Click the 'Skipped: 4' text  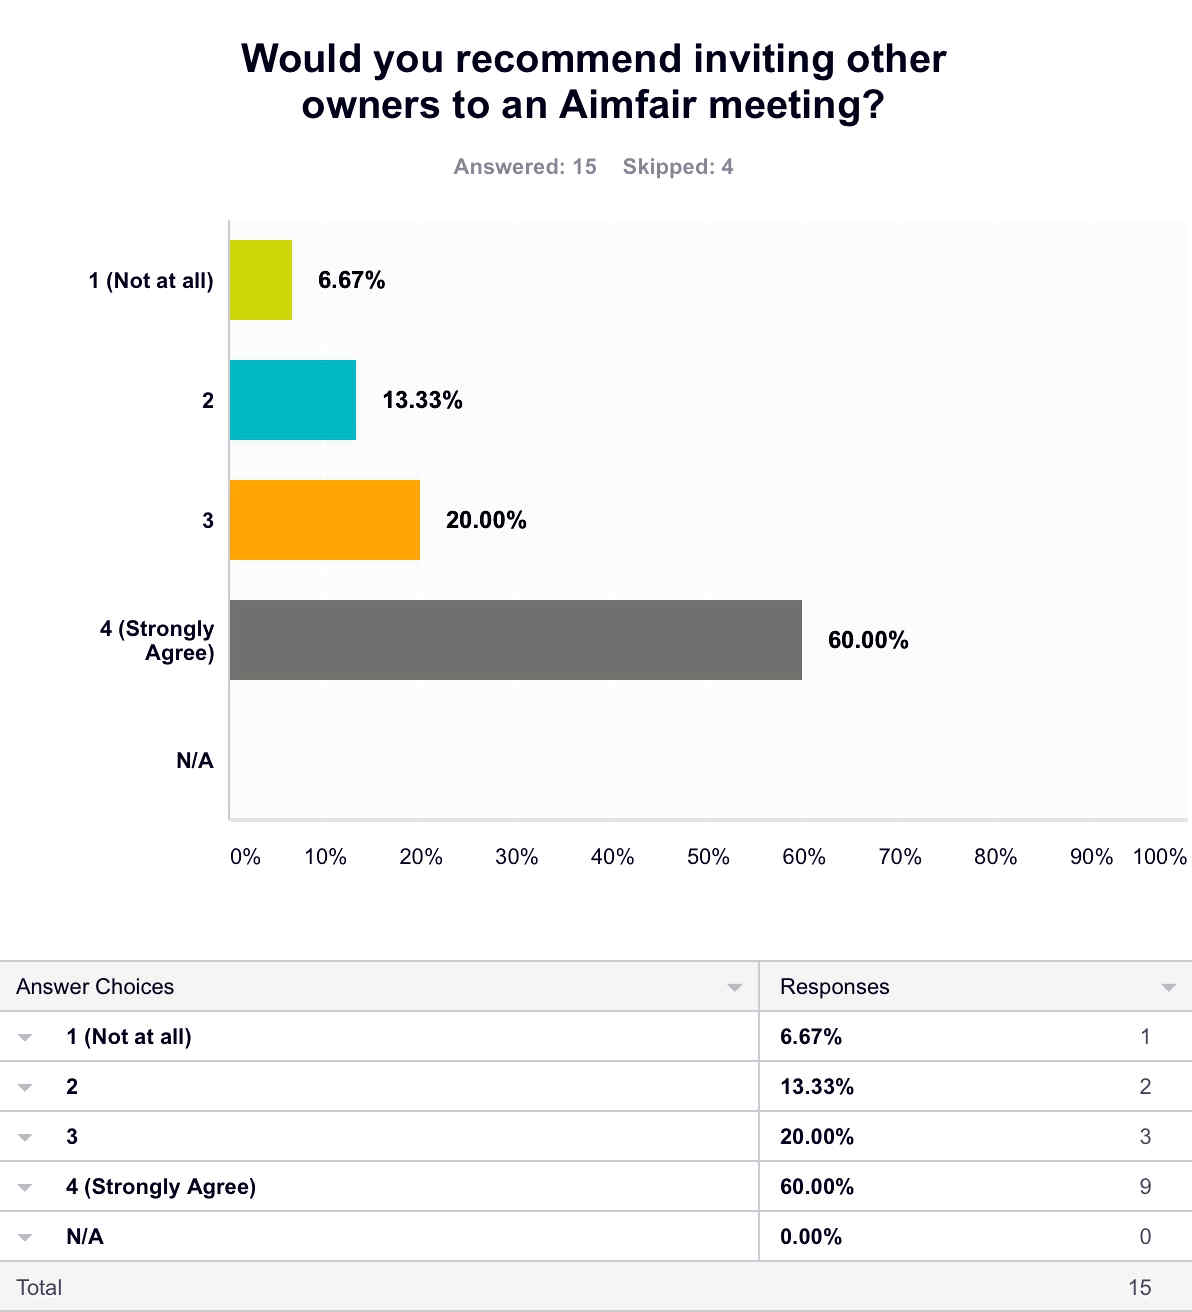click(678, 167)
